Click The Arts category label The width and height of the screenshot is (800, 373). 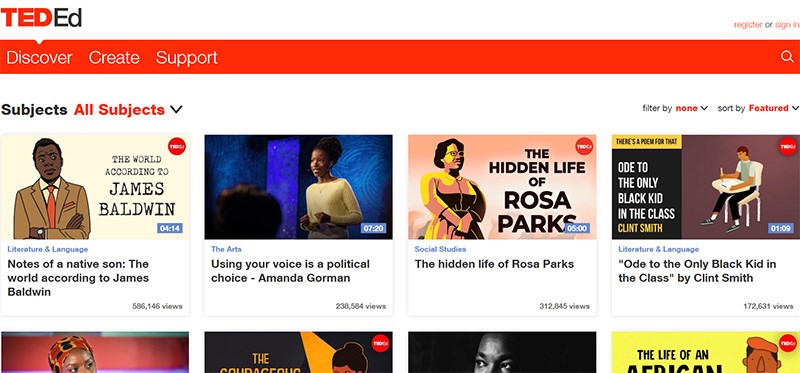click(226, 249)
